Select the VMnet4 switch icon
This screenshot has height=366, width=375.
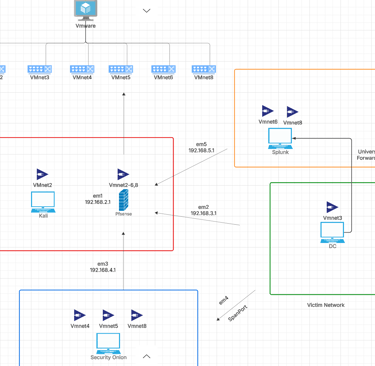point(82,69)
